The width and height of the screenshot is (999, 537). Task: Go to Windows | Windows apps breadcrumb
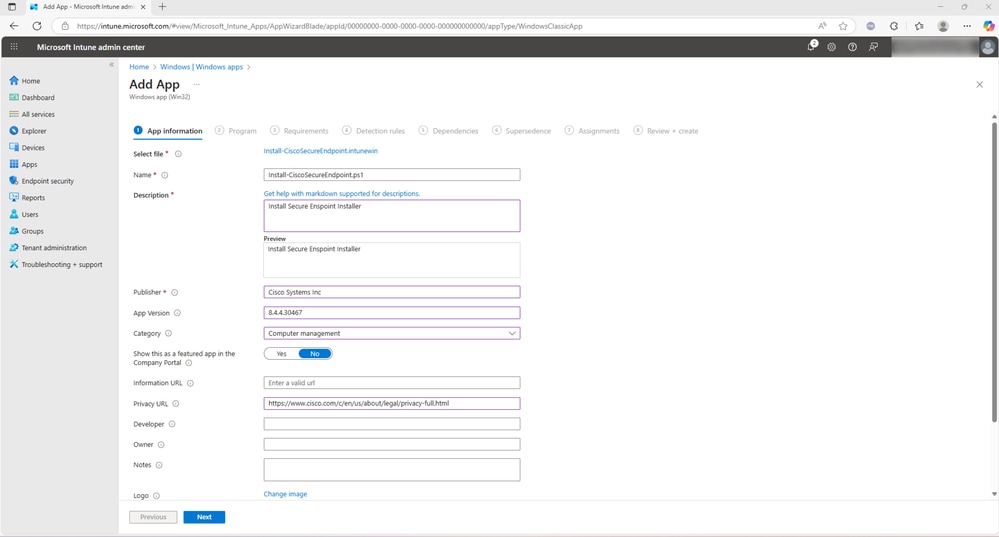pos(201,67)
